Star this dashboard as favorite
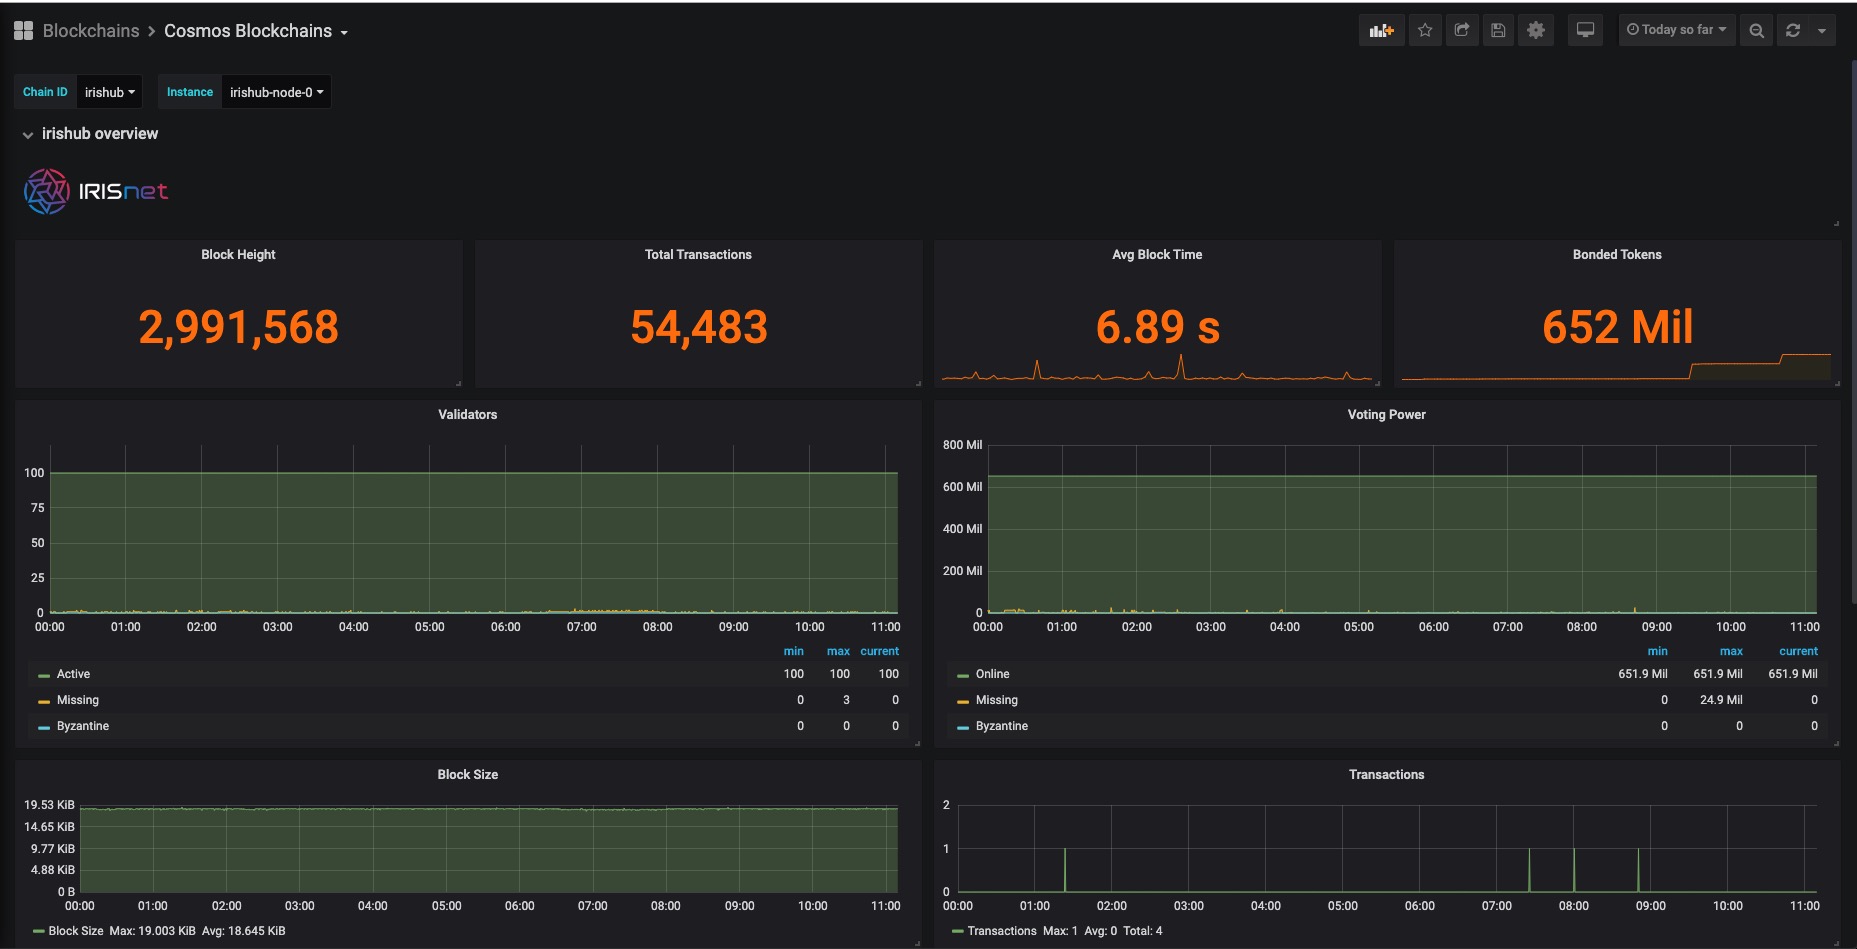Viewport: 1857px width, 949px height. [1425, 30]
